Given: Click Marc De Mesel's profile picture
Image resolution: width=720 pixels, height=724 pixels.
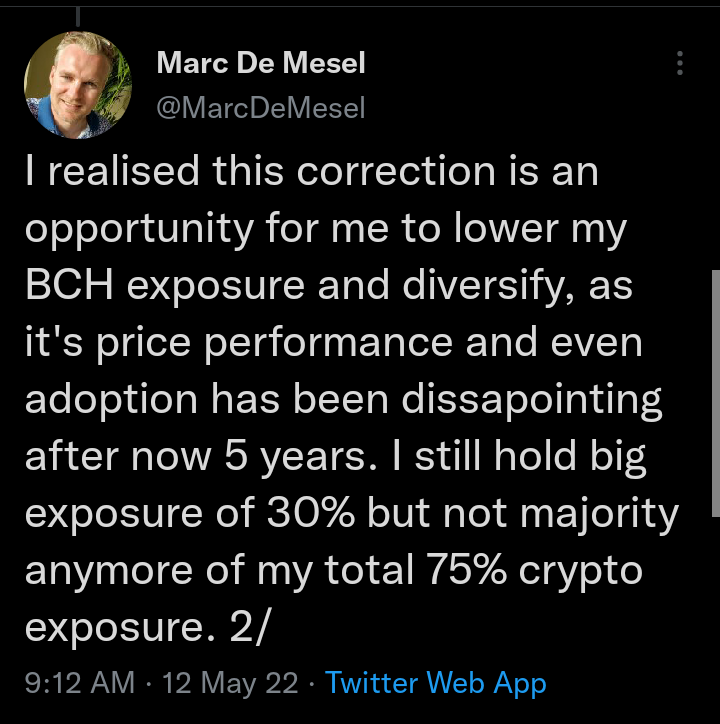Looking at the screenshot, I should point(78,85).
